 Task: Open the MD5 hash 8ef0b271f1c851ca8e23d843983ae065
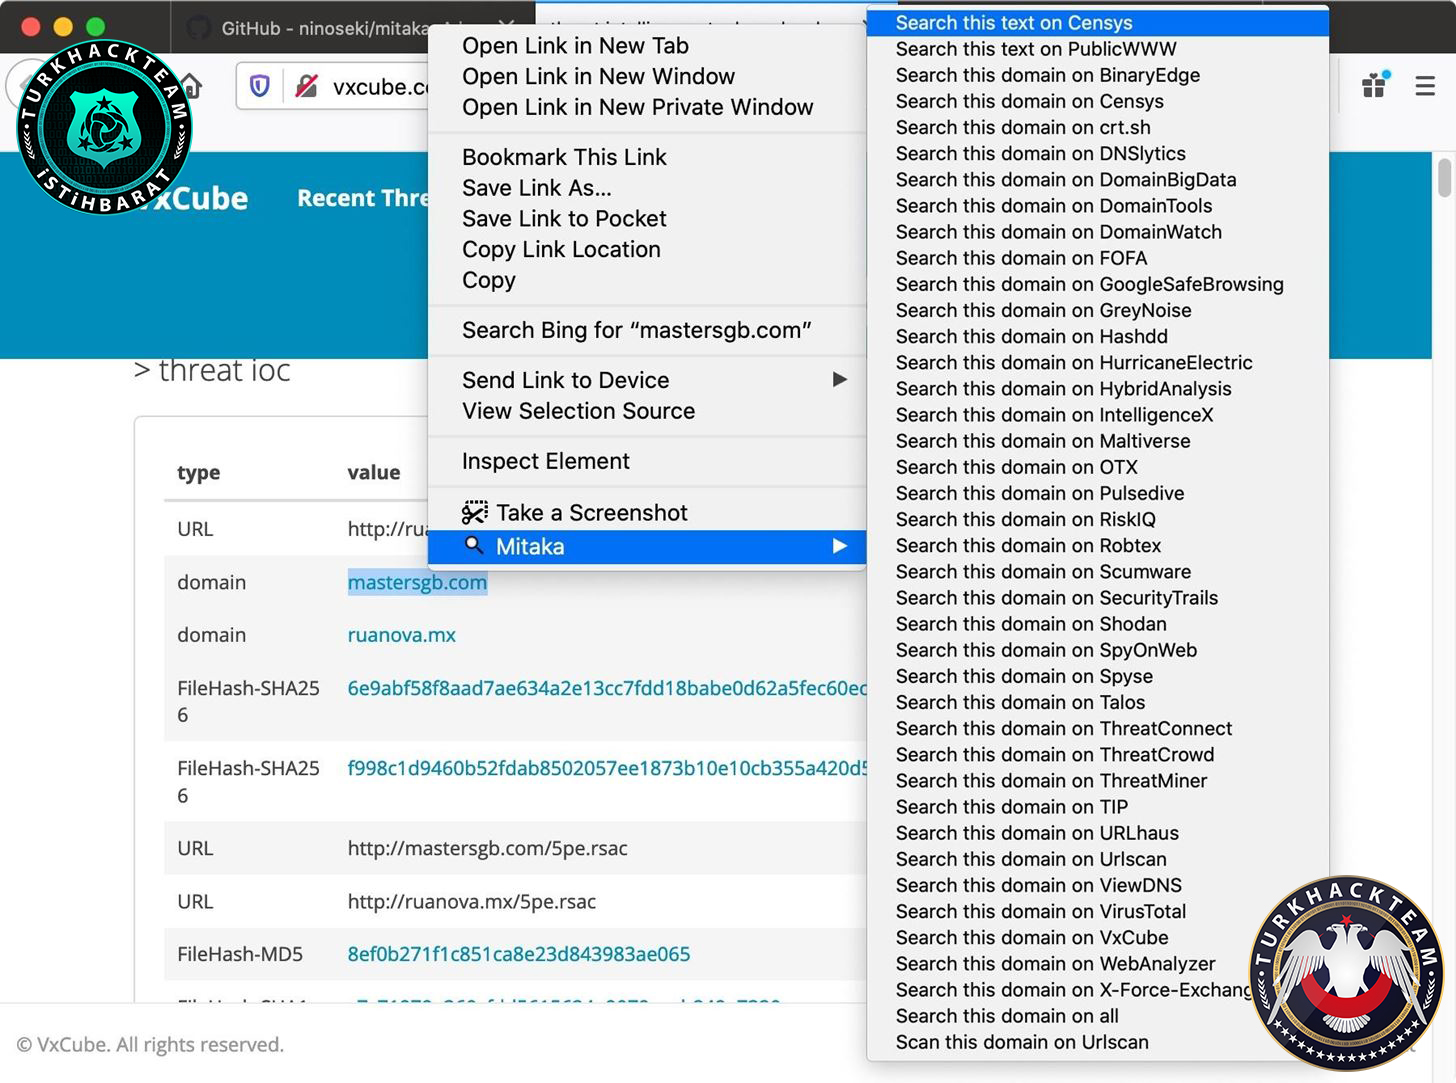pyautogui.click(x=518, y=954)
